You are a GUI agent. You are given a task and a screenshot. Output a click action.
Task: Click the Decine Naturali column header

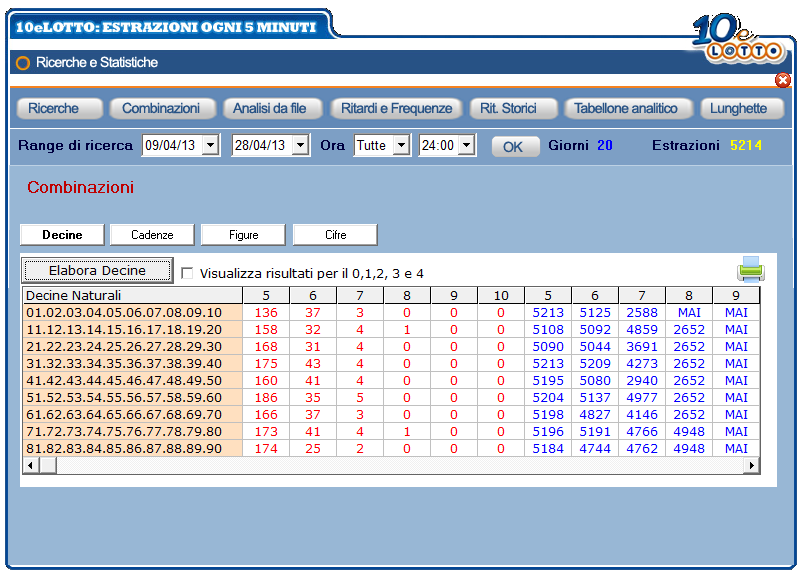tap(133, 296)
